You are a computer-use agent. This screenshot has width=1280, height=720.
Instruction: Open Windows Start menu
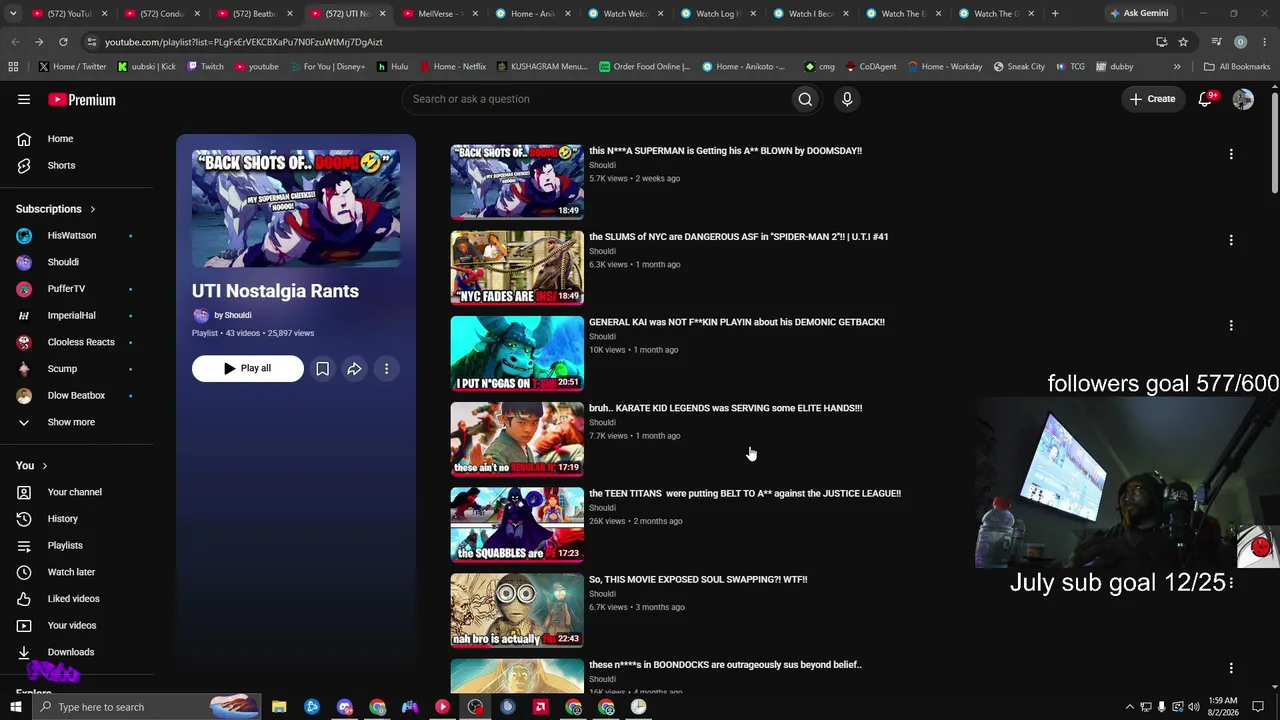tap(16, 707)
